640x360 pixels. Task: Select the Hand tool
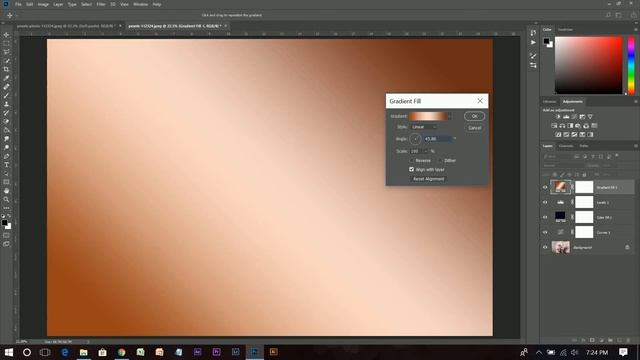(7, 191)
